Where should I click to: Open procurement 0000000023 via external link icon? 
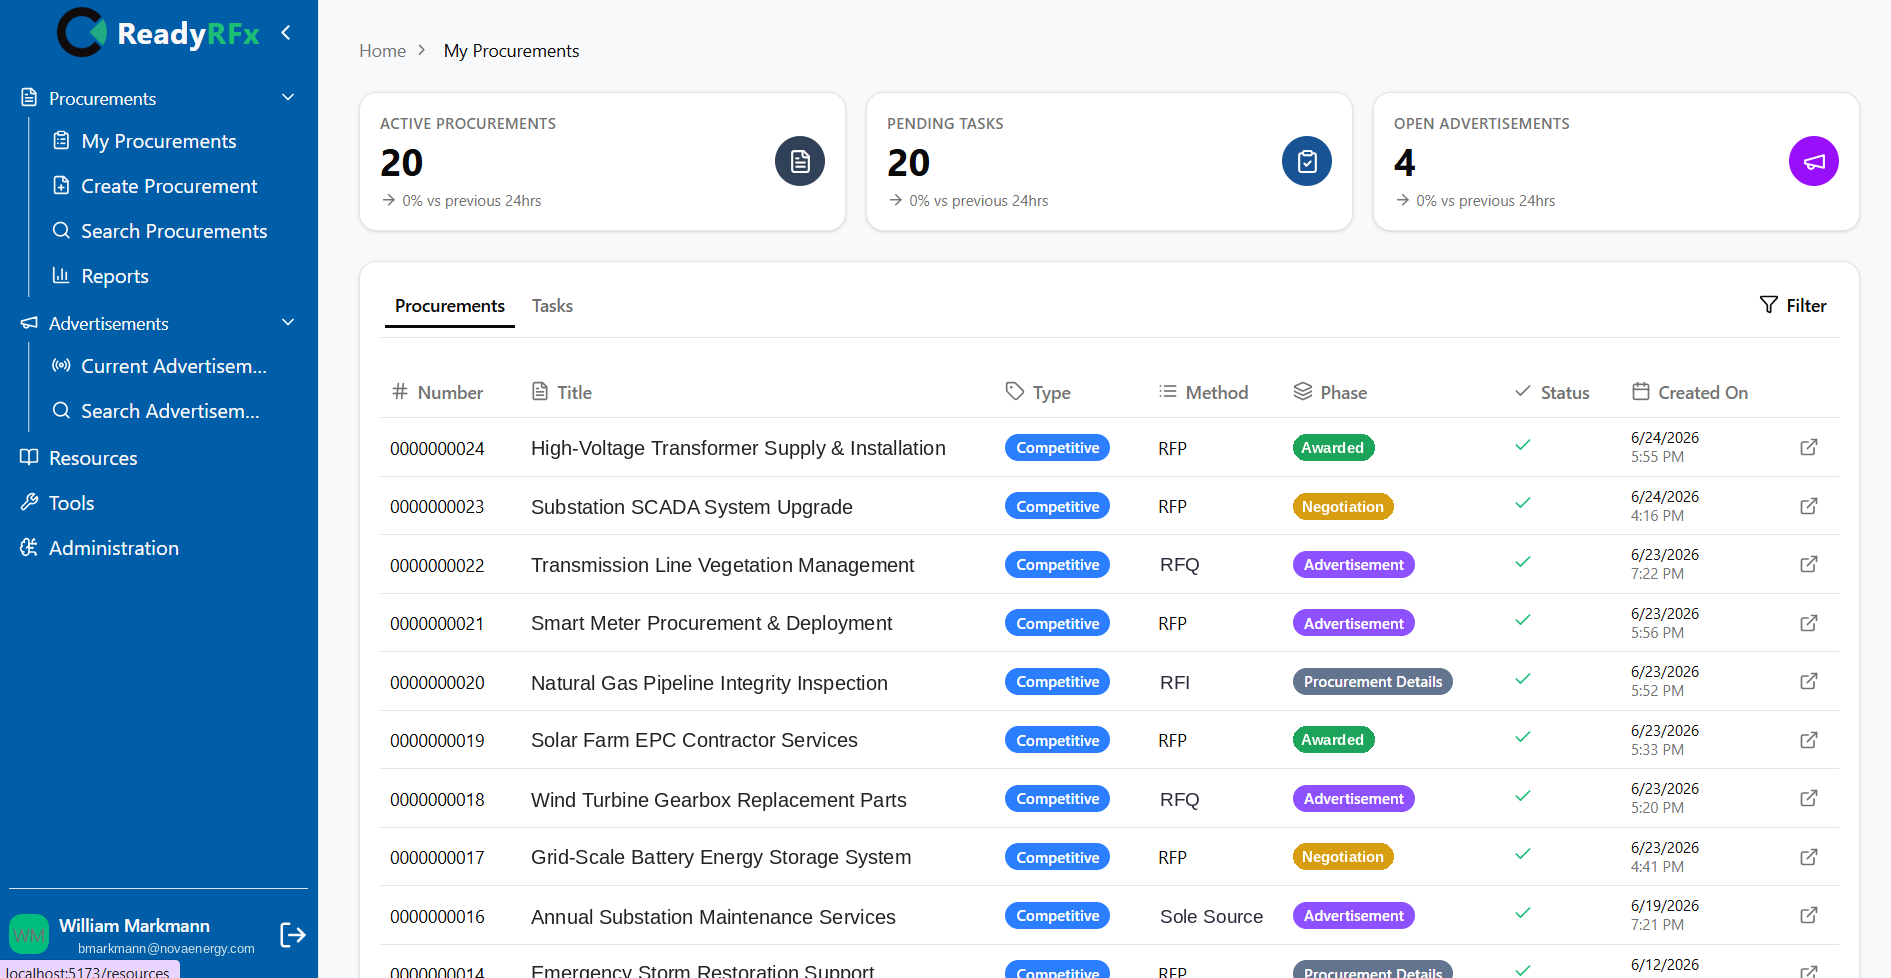point(1809,506)
